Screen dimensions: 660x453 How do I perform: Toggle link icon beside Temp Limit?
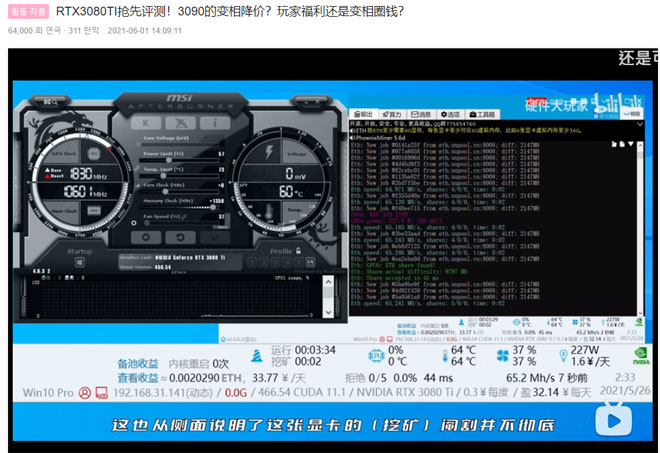pyautogui.click(x=137, y=169)
